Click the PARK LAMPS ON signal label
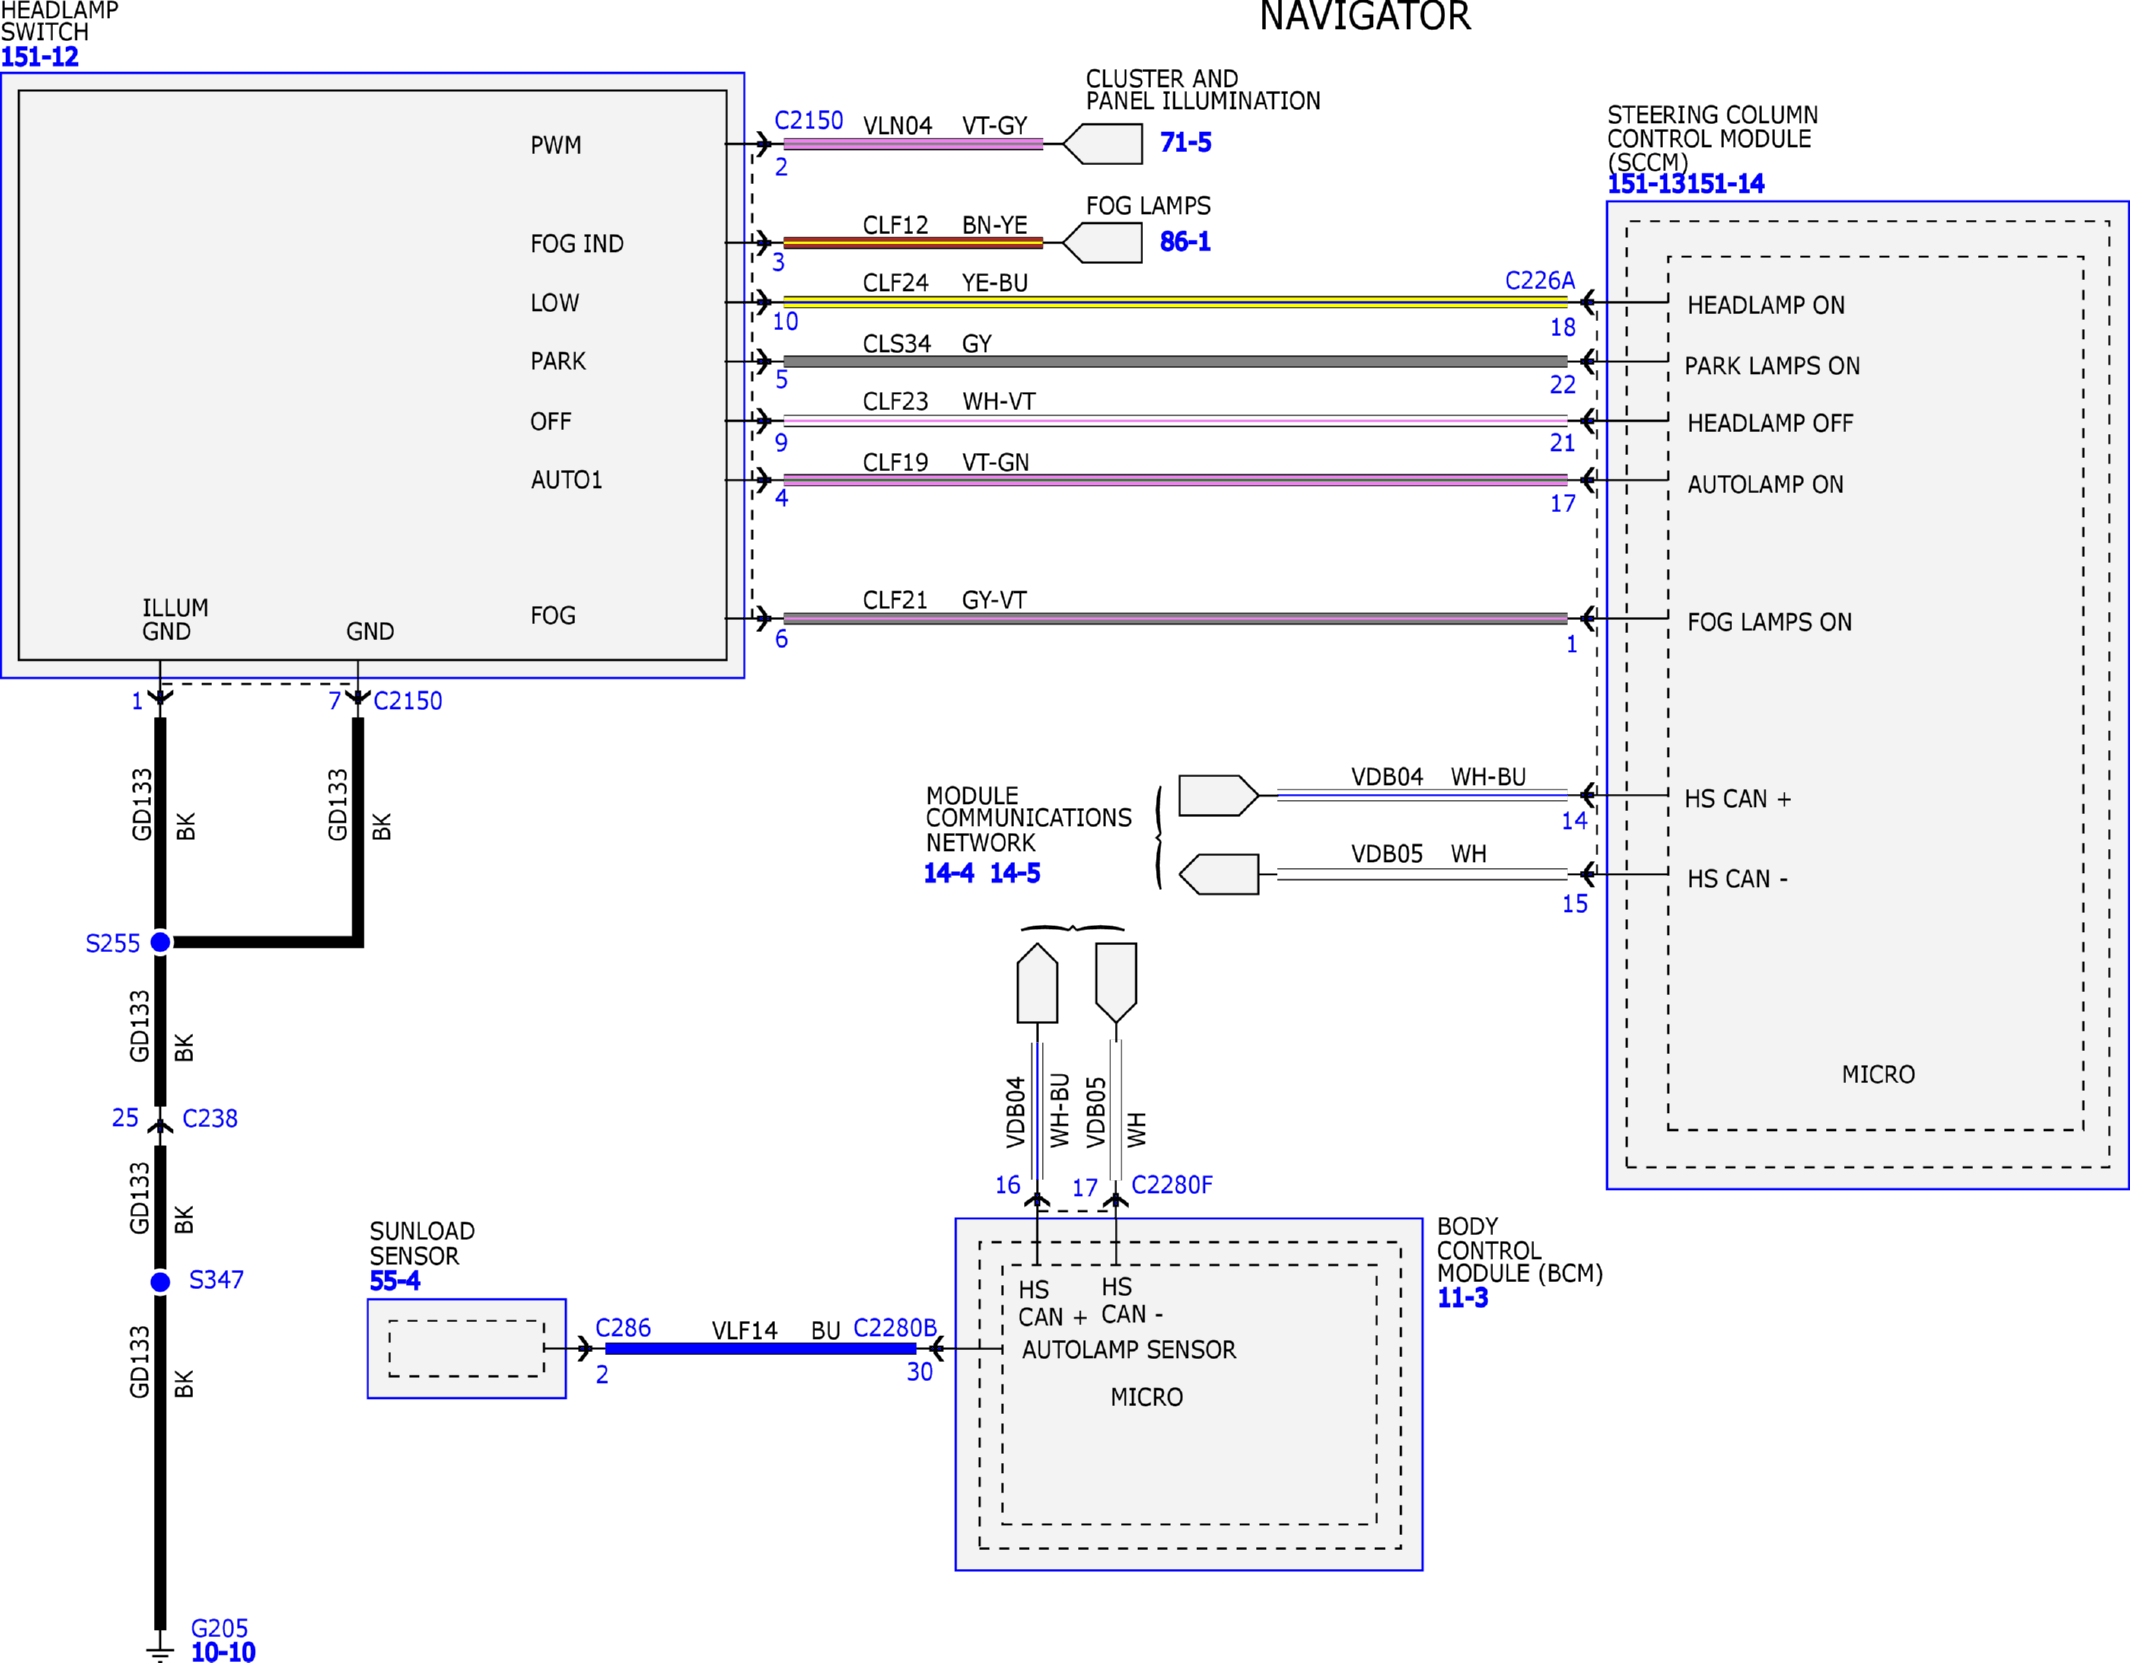 [x=1772, y=366]
